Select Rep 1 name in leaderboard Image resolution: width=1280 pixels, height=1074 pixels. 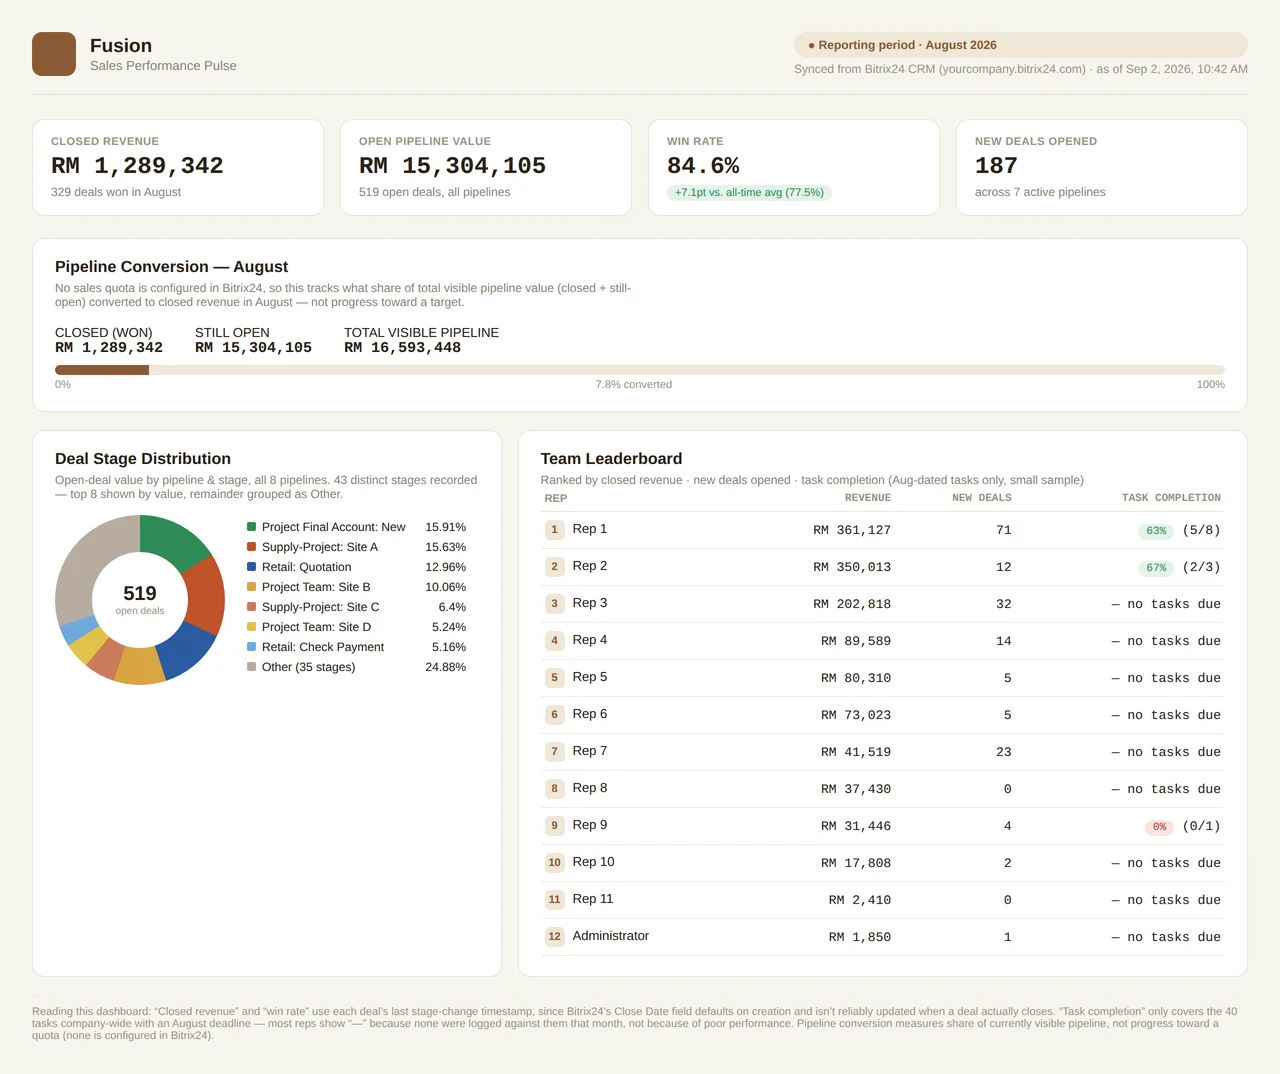[x=590, y=529]
